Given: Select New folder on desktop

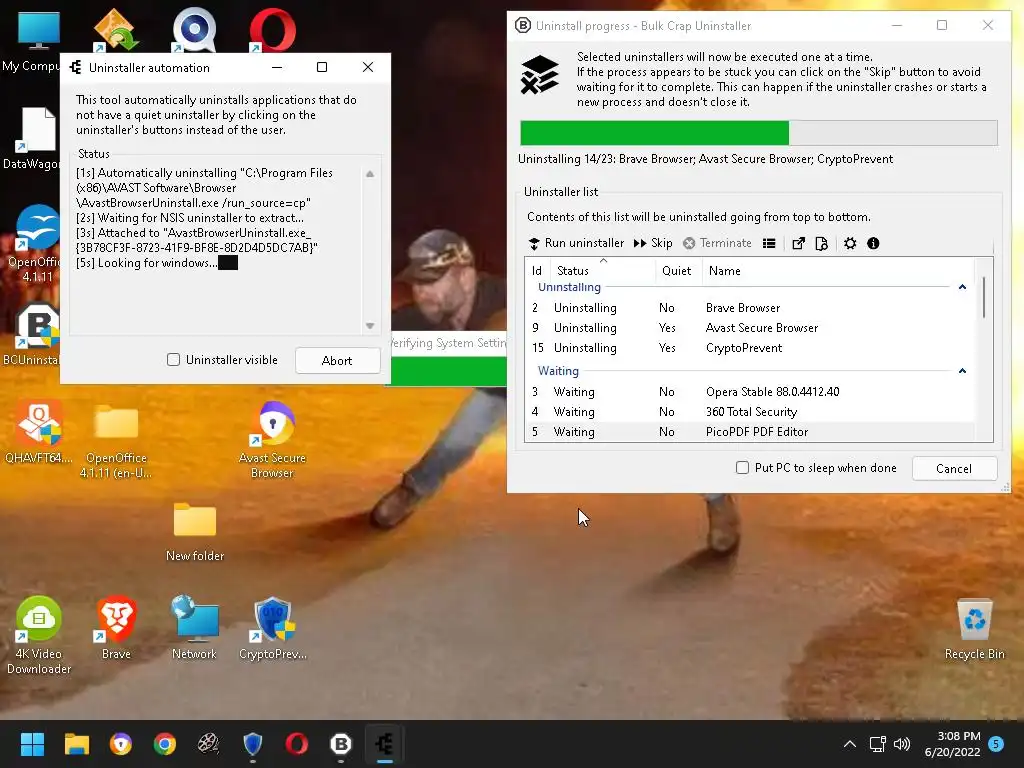Looking at the screenshot, I should (x=195, y=532).
